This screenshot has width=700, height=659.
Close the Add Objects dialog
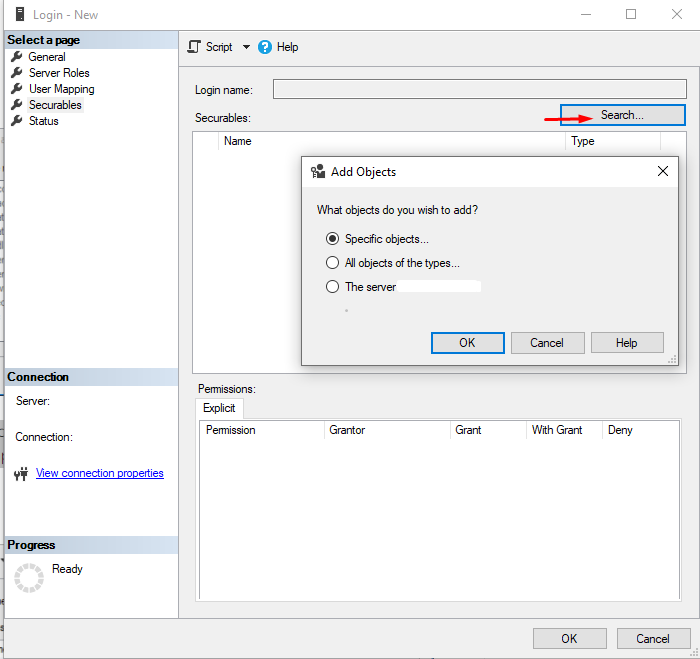(x=663, y=171)
